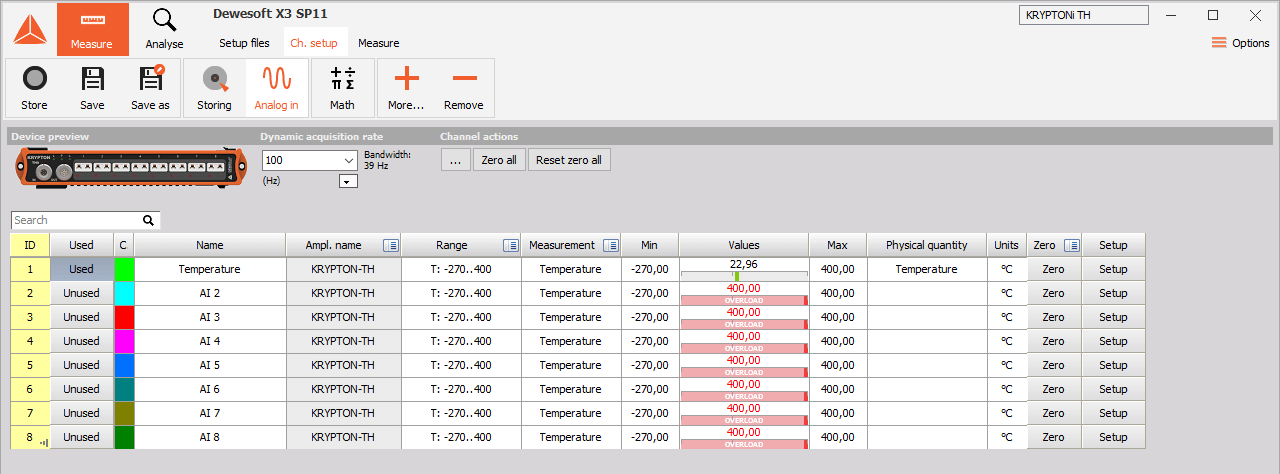Screen dimensions: 1280x474
Task: Toggle Unused button for AI 8
Action: pos(81,437)
